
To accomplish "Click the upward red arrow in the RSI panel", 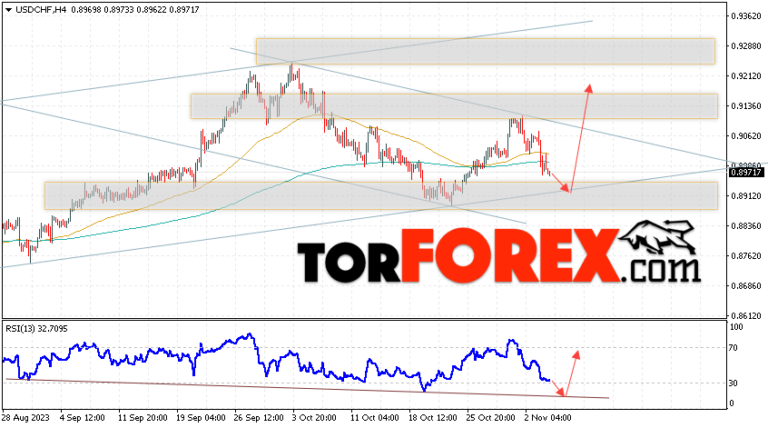I will (569, 371).
